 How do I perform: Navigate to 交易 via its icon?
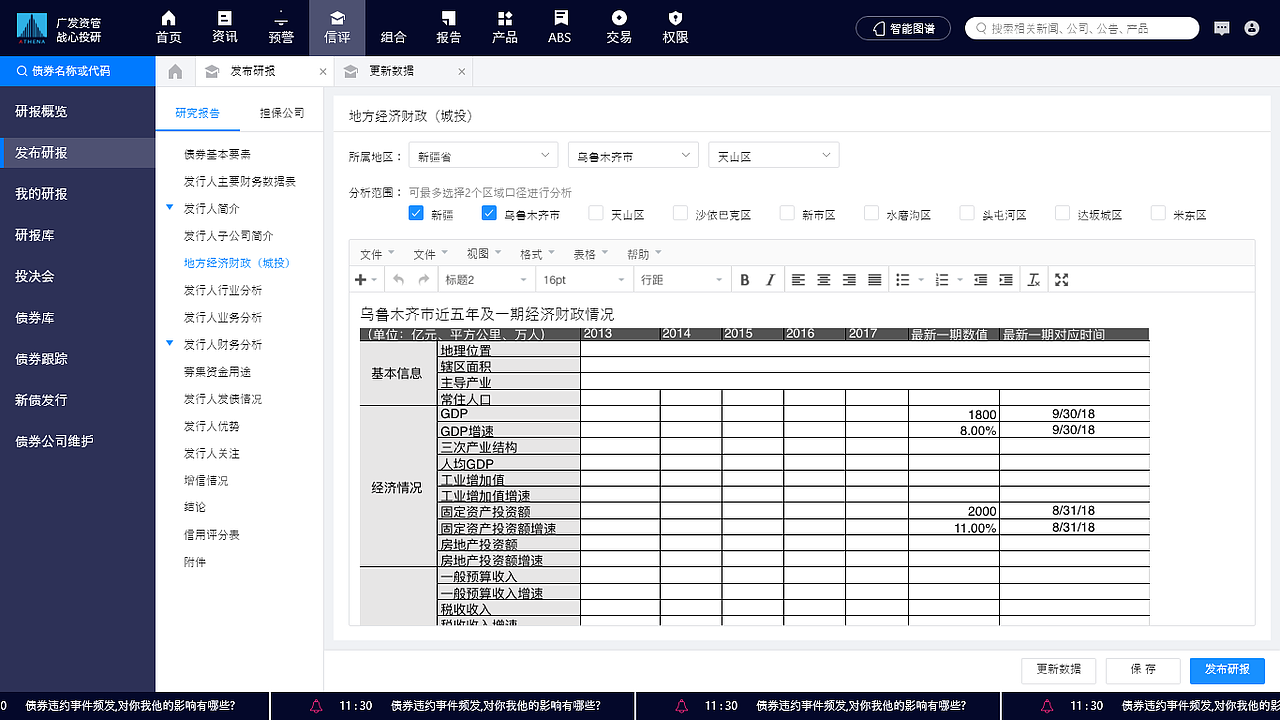[x=619, y=27]
